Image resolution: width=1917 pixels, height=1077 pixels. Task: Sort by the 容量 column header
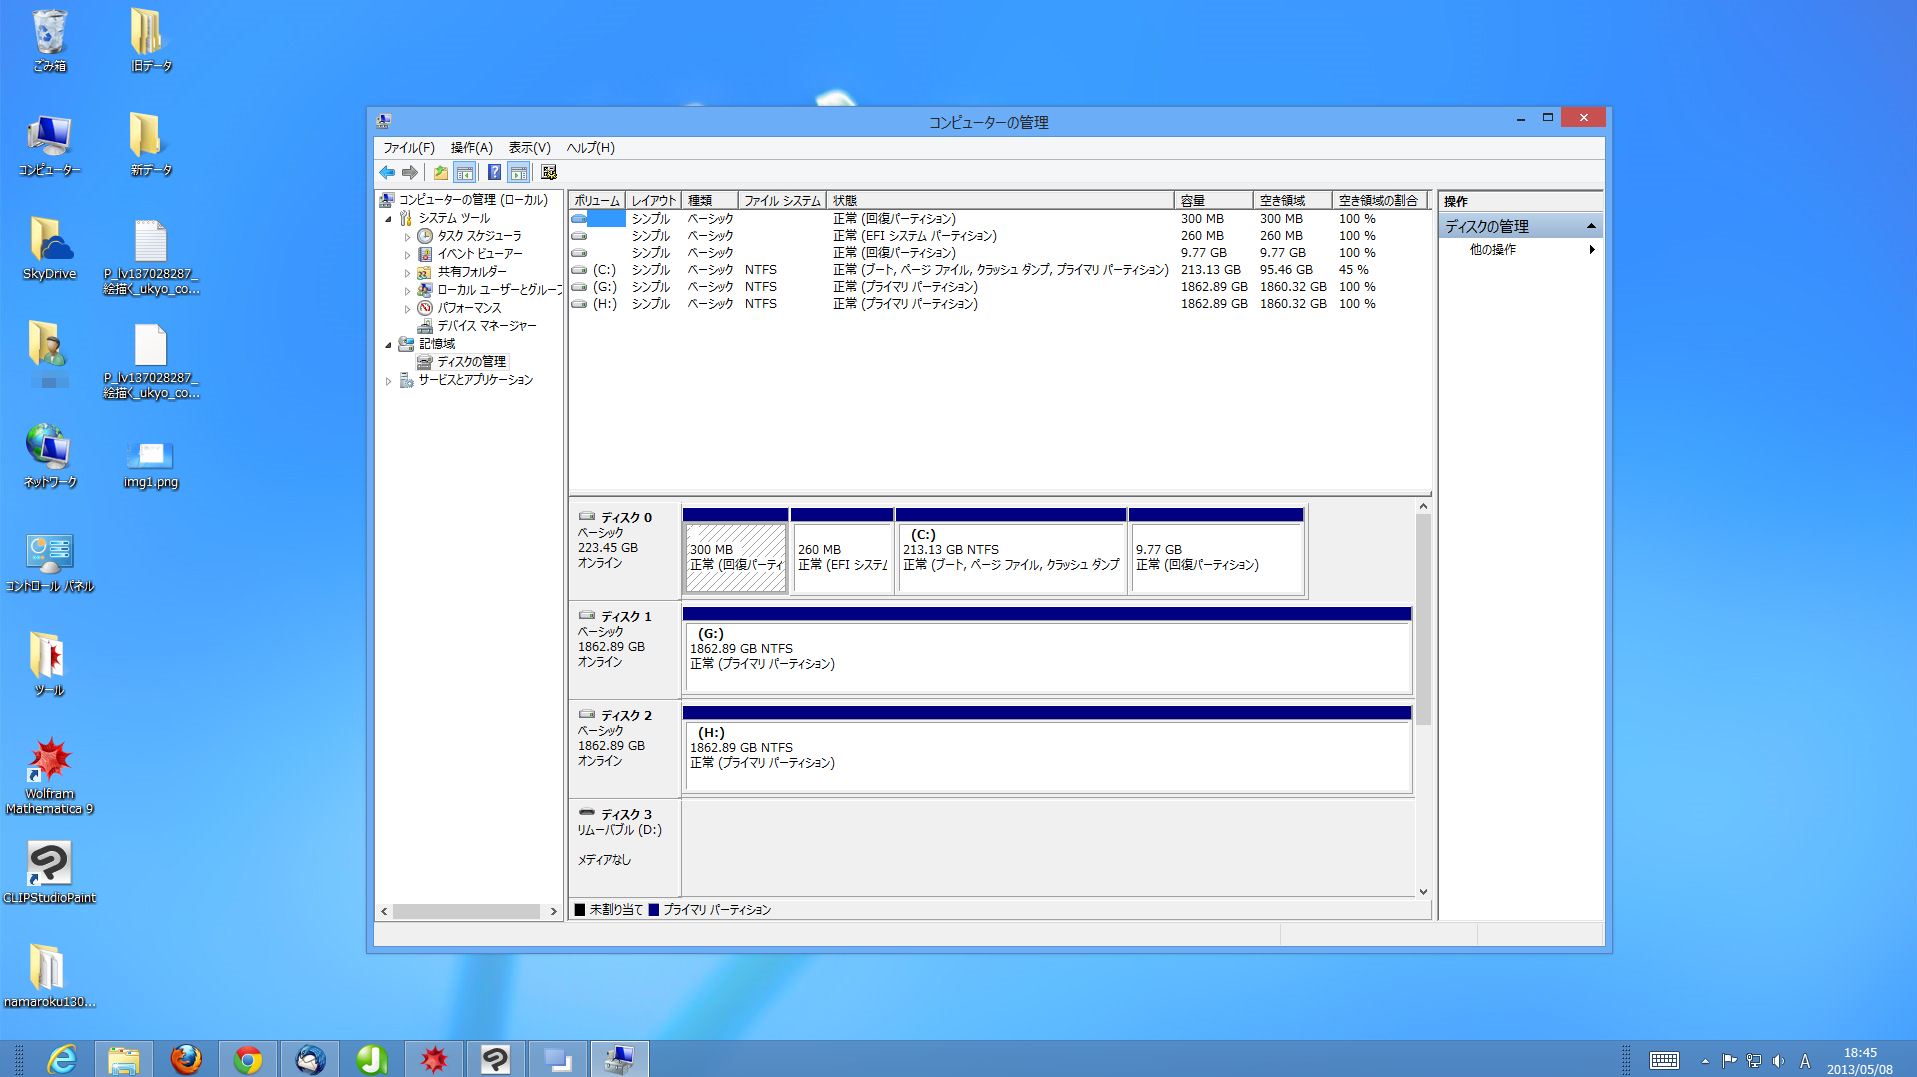(x=1212, y=201)
